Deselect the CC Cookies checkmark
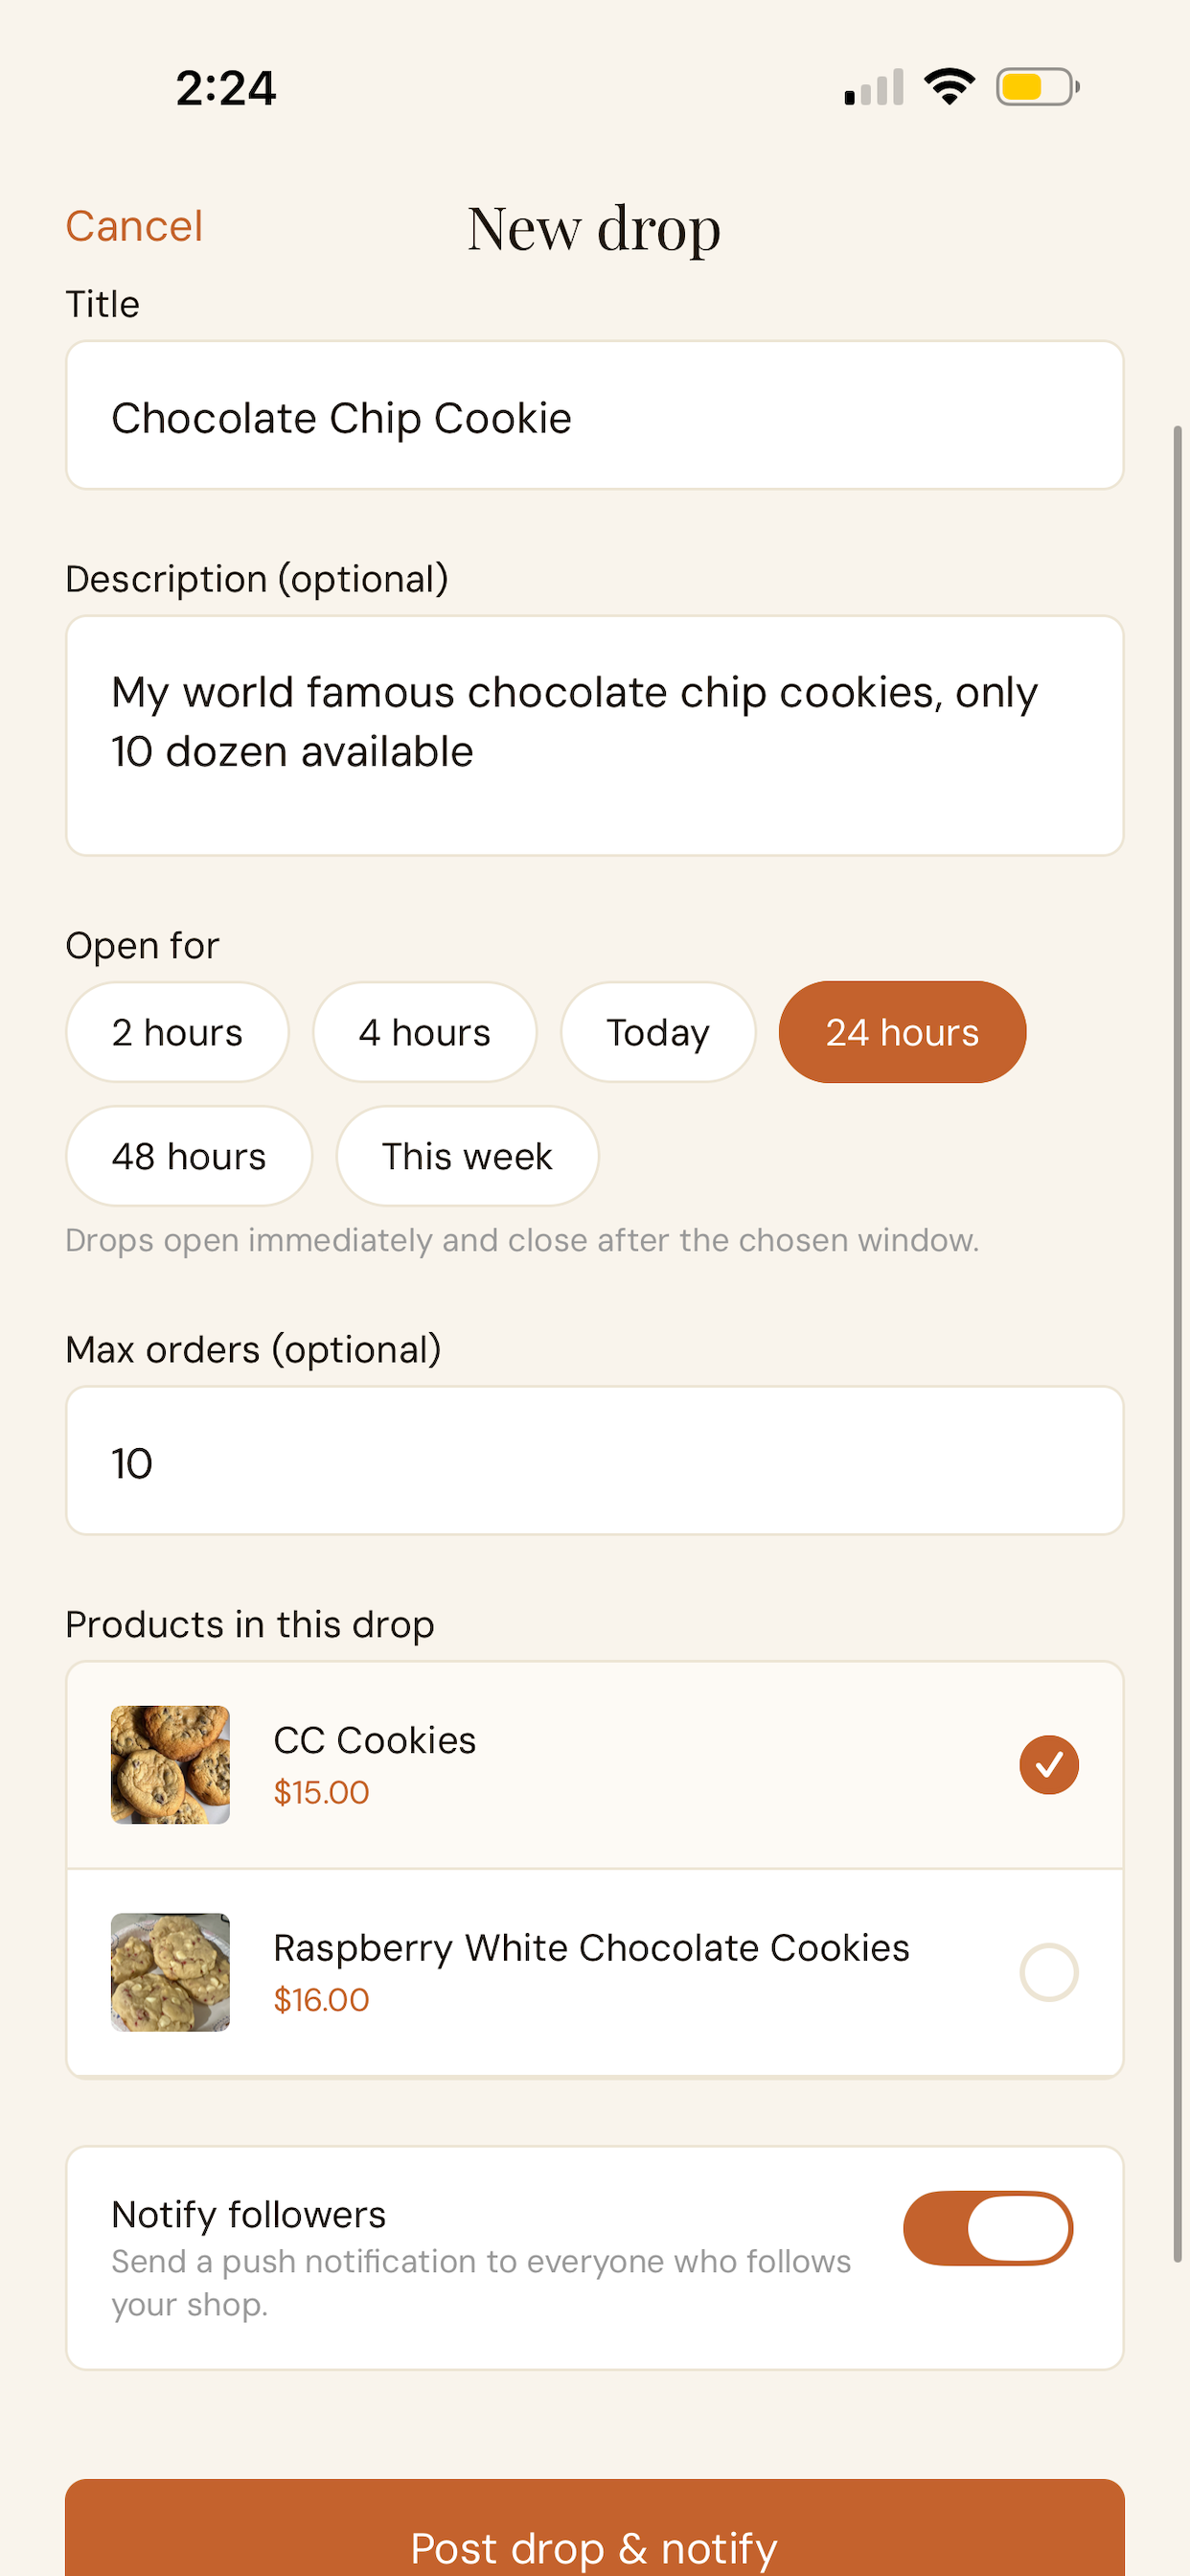 coord(1048,1764)
